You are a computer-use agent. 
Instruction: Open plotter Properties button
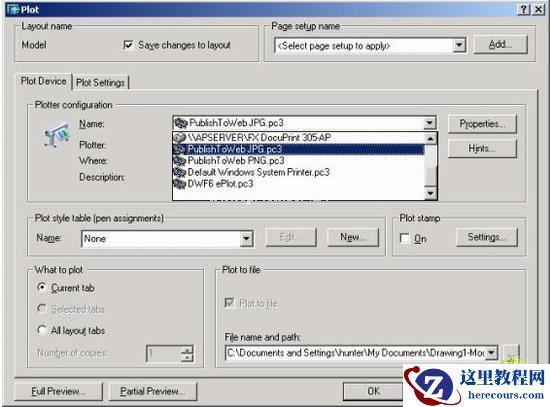482,124
